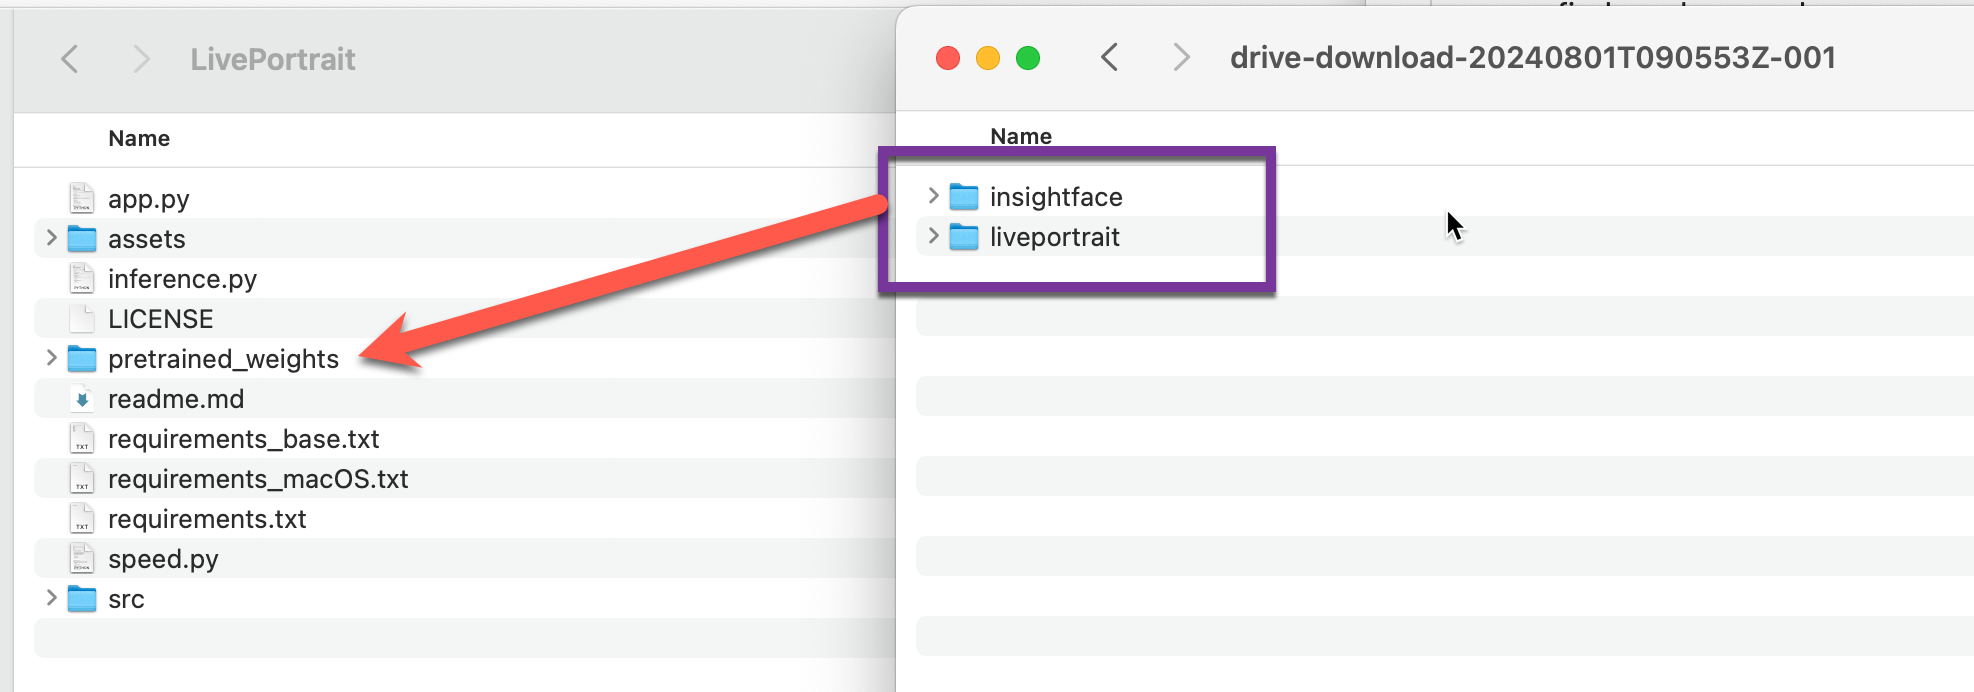The width and height of the screenshot is (1974, 692).
Task: Select pretrained_weights folder name
Action: pos(224,359)
